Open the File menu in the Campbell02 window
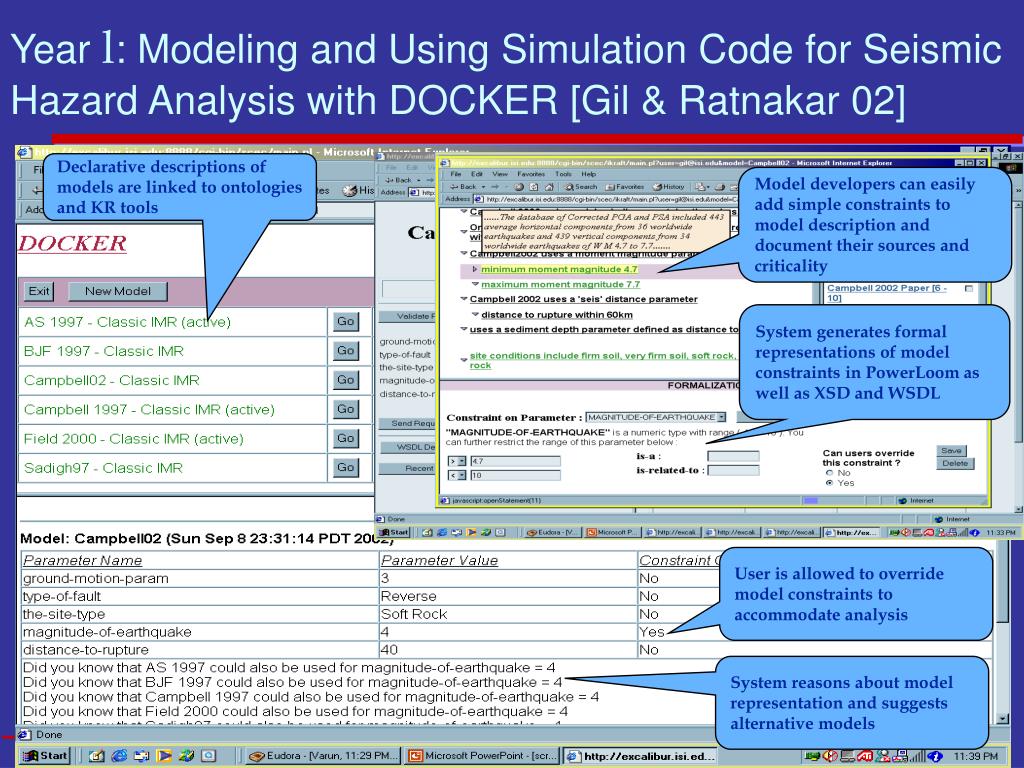Viewport: 1024px width, 768px height. tap(456, 174)
